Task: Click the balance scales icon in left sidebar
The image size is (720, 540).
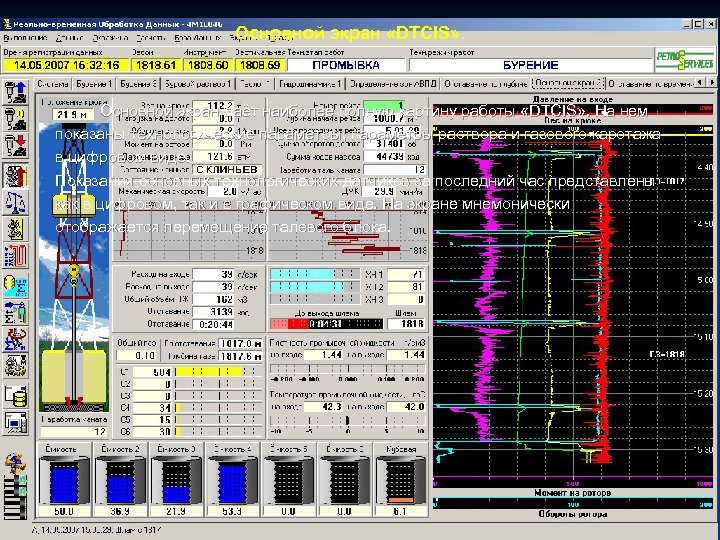Action: tap(15, 200)
